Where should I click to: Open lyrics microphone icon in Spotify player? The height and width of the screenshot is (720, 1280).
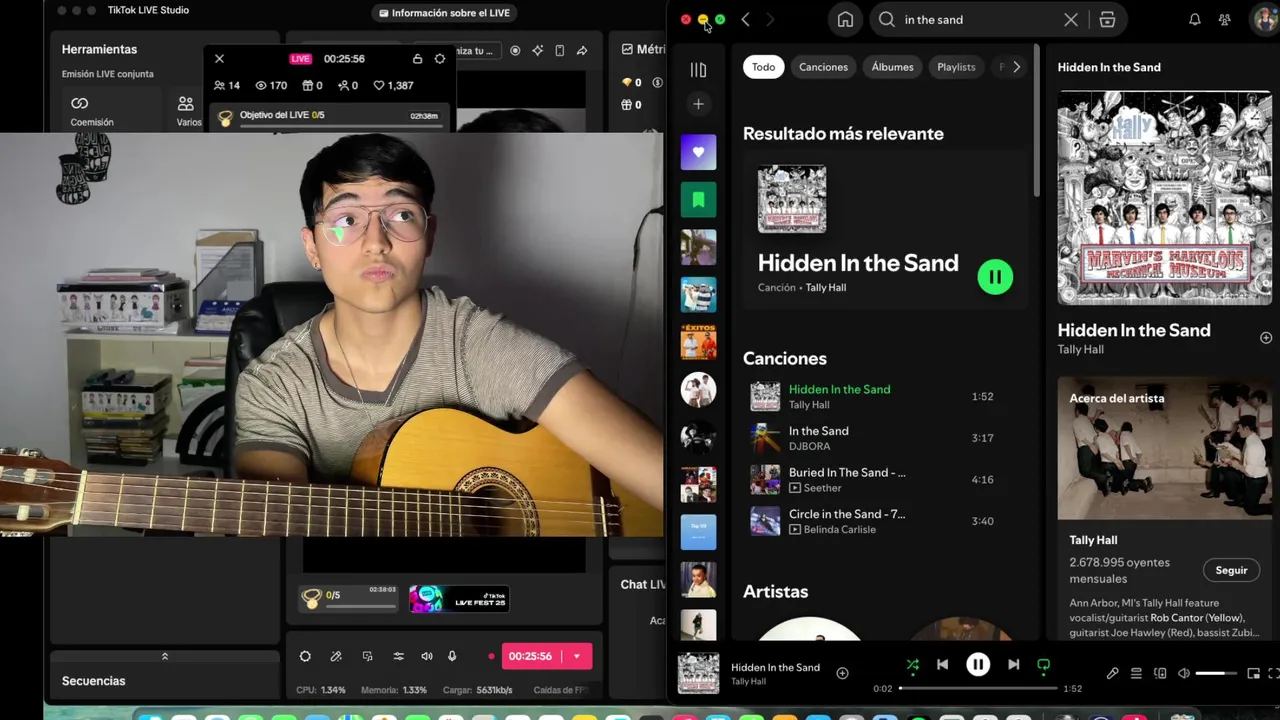(1112, 674)
